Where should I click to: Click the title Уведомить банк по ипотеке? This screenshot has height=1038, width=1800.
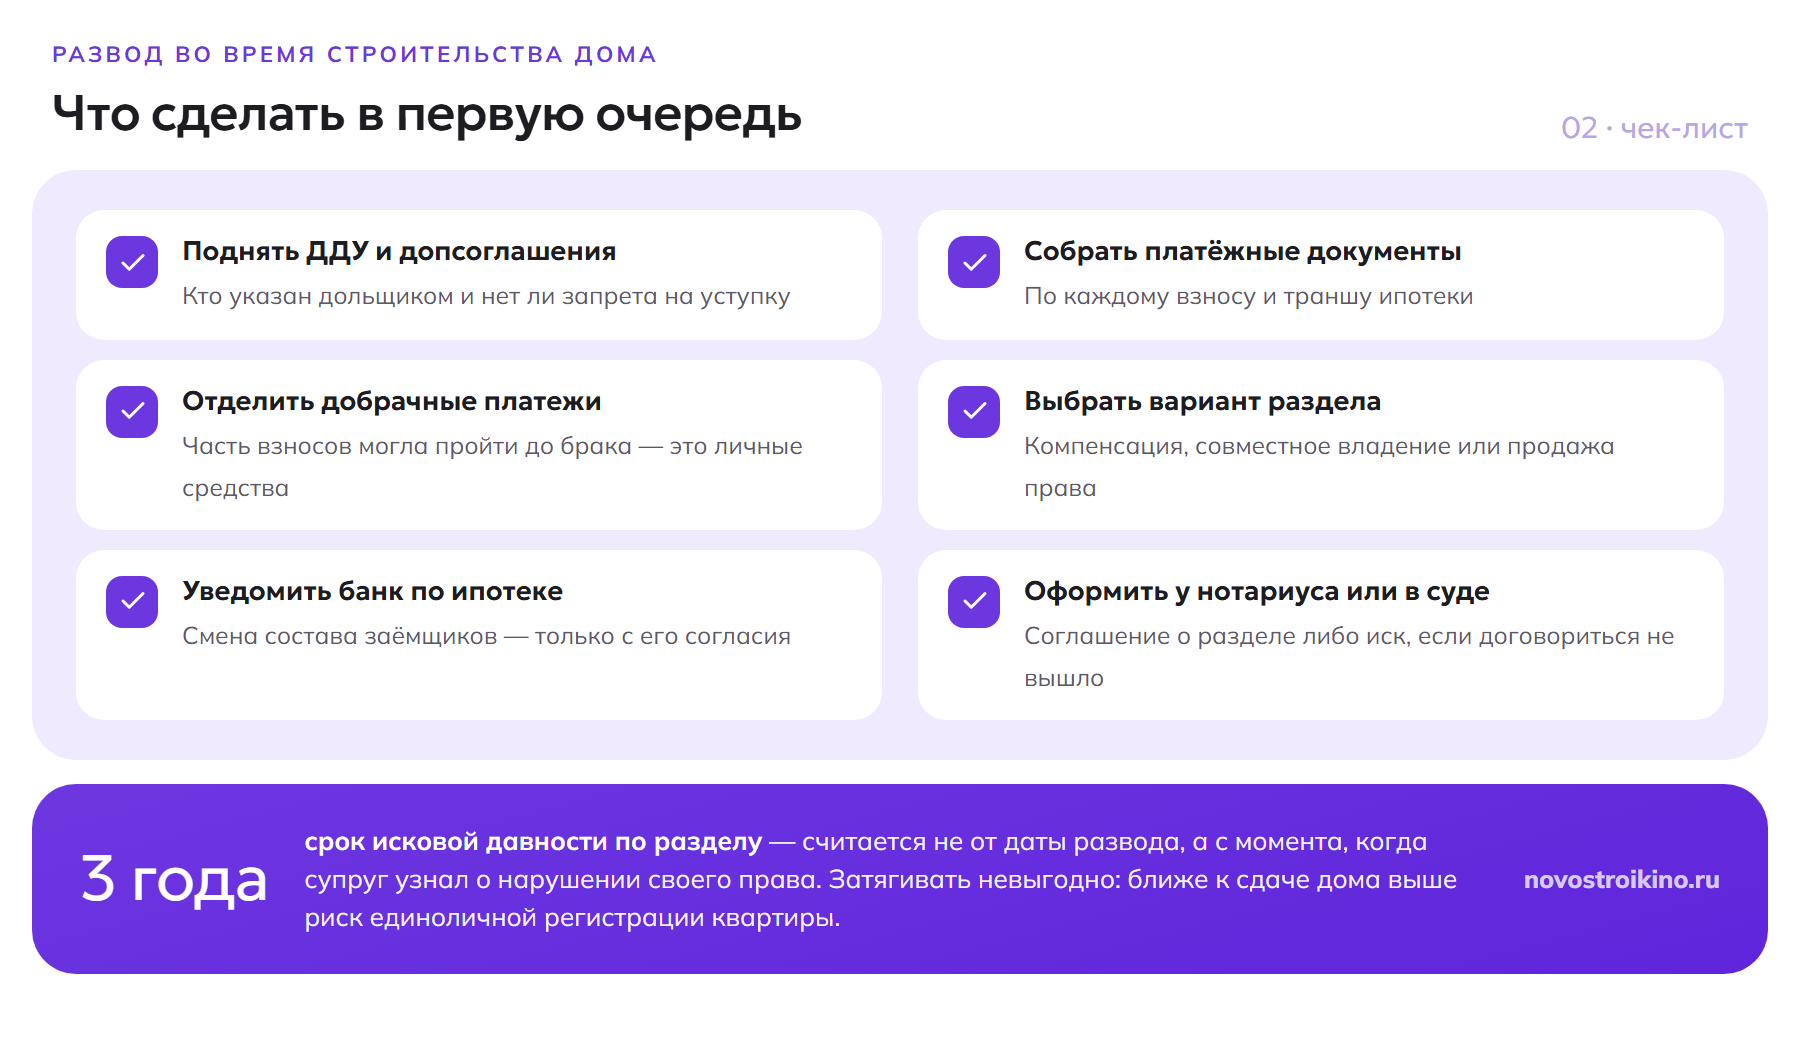pyautogui.click(x=372, y=592)
